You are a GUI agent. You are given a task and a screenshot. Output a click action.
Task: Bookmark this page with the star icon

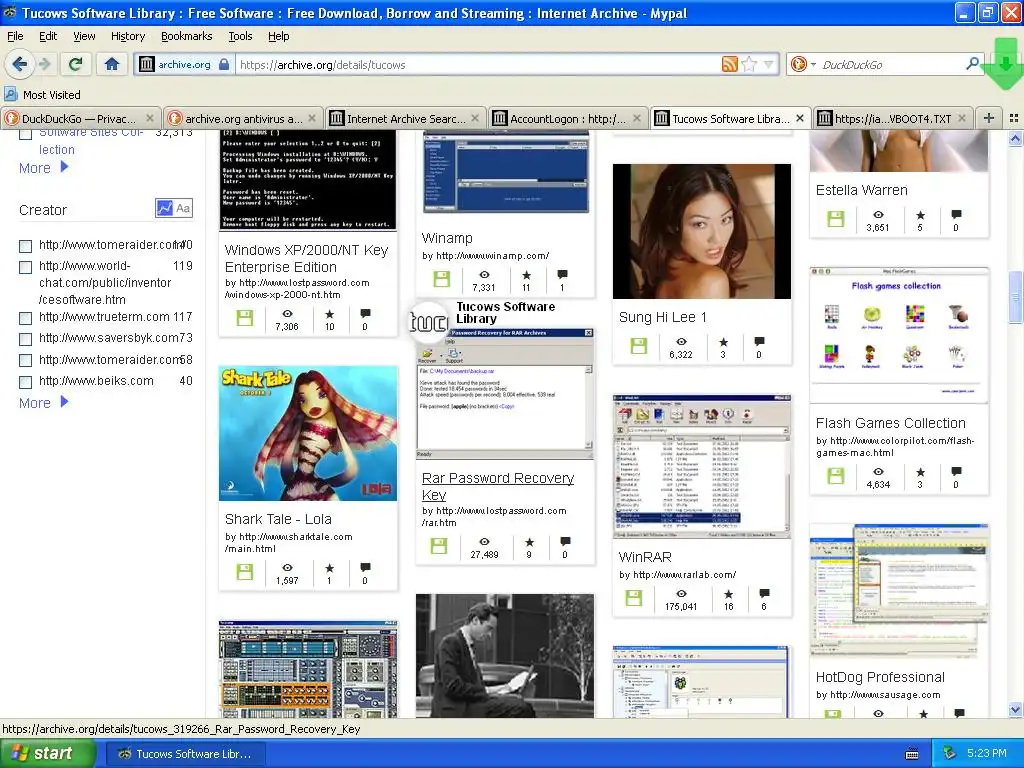click(750, 64)
